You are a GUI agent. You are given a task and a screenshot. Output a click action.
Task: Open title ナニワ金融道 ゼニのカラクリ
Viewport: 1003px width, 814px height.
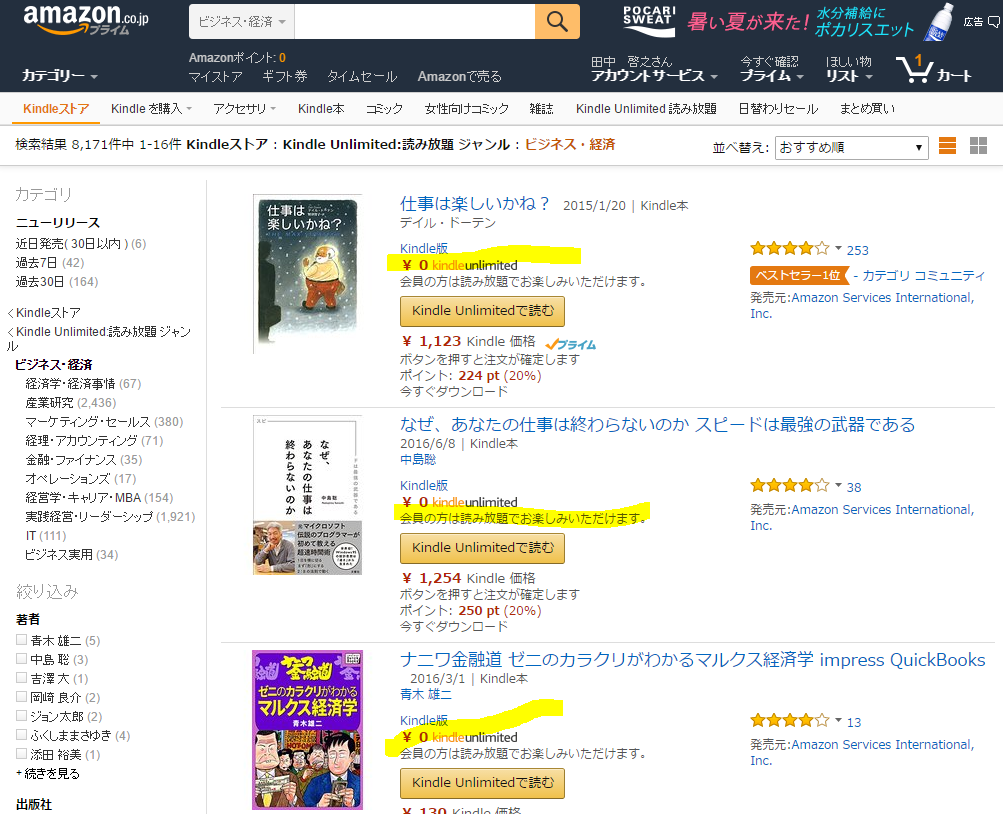click(x=693, y=659)
